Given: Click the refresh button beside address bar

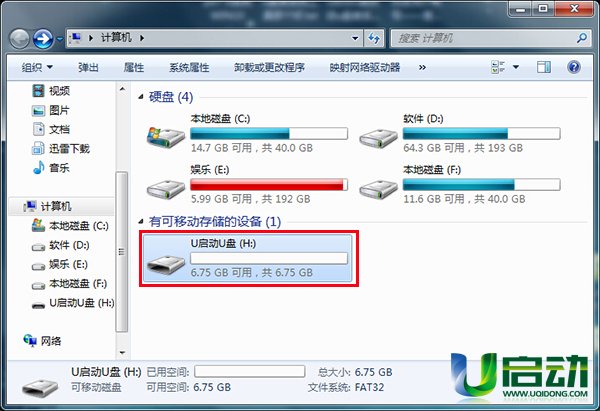Looking at the screenshot, I should point(374,38).
